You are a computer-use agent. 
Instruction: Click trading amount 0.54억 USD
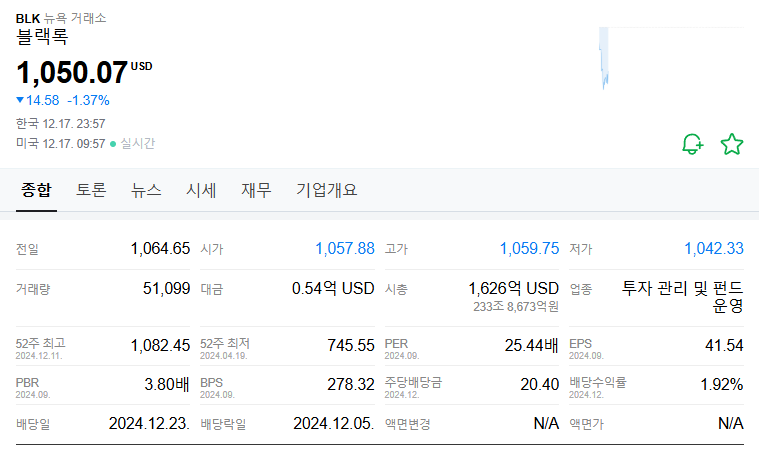pyautogui.click(x=333, y=288)
